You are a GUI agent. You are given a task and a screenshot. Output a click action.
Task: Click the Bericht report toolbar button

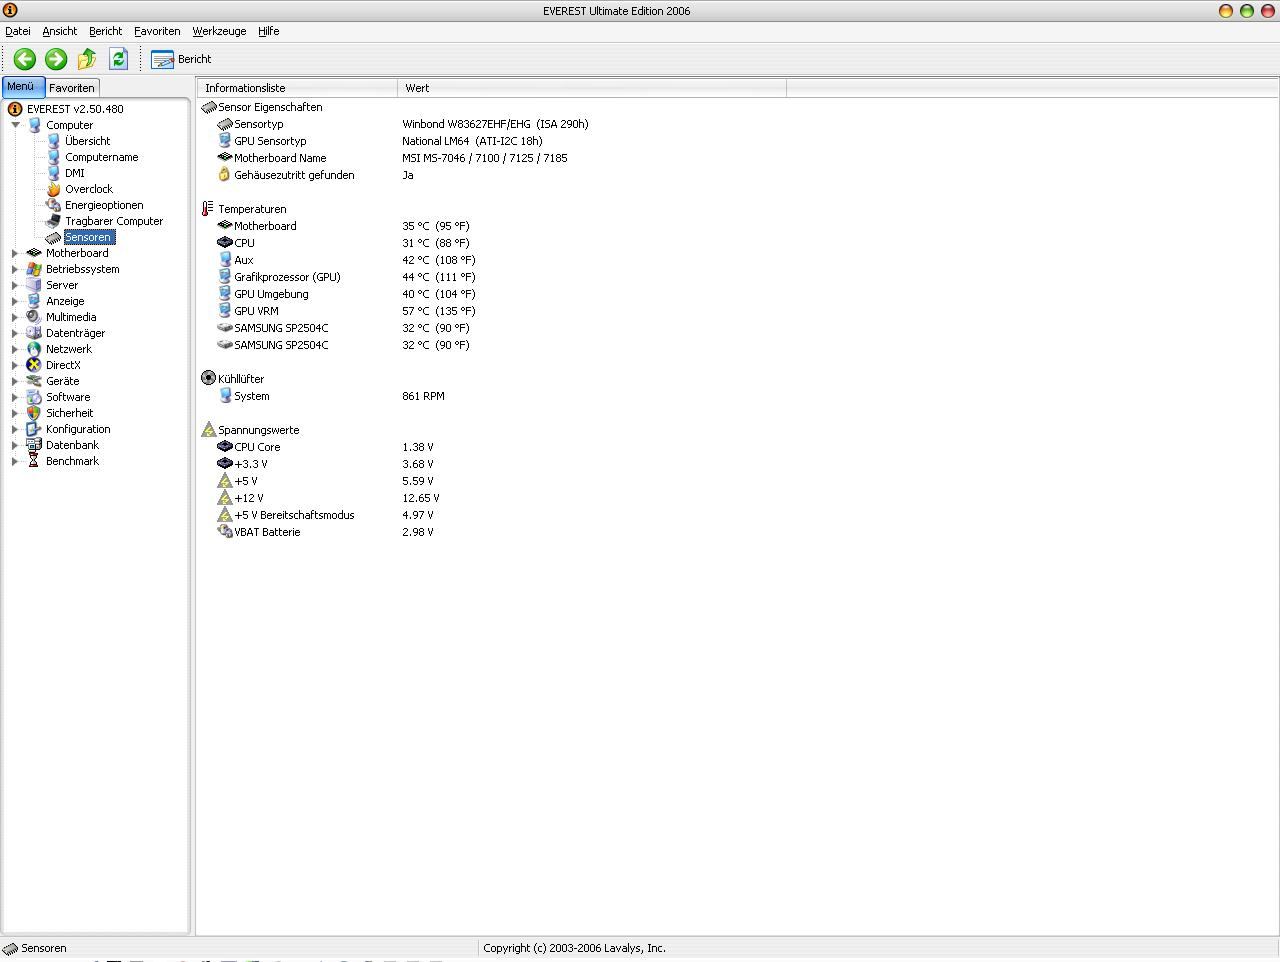pos(181,59)
